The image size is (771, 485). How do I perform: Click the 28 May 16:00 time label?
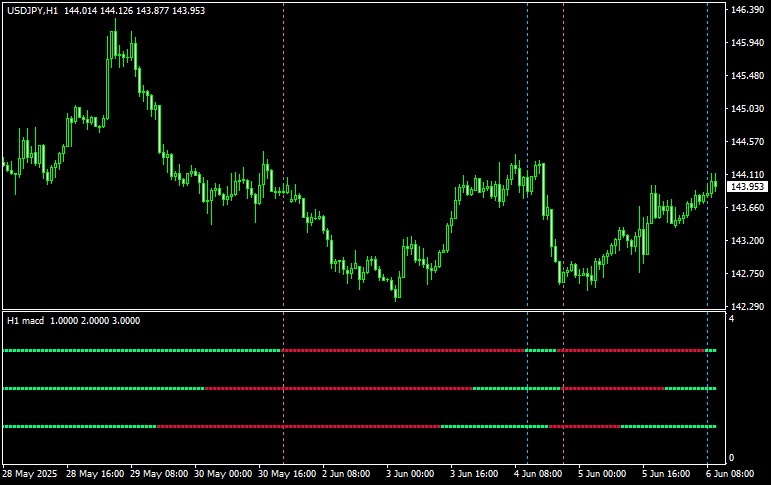(x=95, y=474)
